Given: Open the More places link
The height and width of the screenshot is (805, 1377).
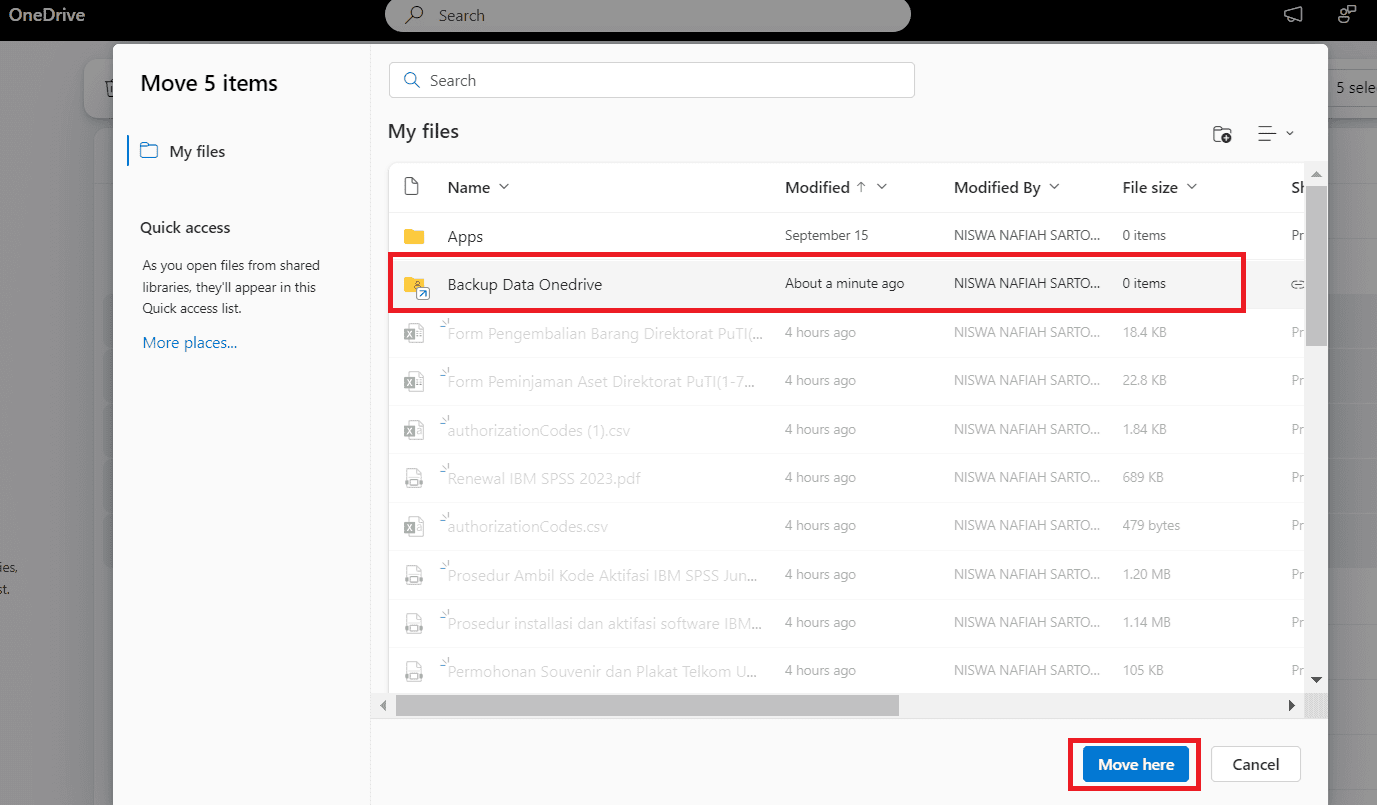Looking at the screenshot, I should click(x=190, y=343).
